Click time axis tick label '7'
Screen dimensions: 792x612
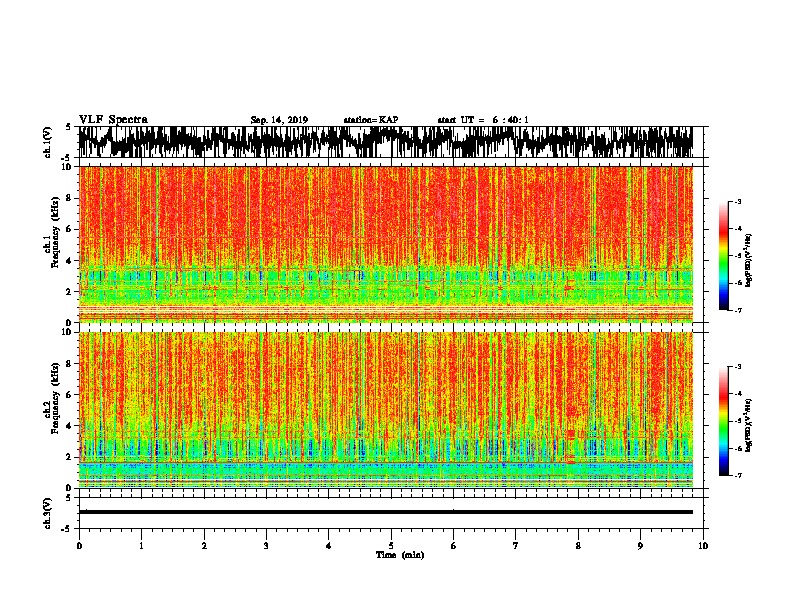pyautogui.click(x=516, y=546)
